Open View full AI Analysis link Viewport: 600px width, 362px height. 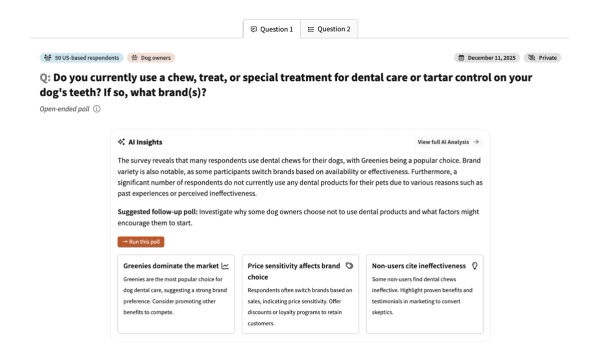(448, 142)
